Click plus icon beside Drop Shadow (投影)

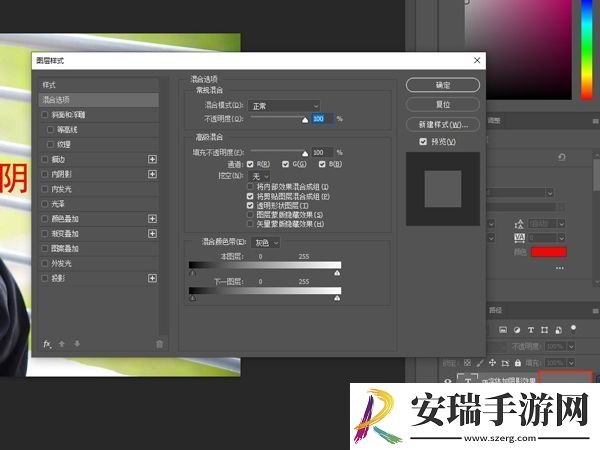click(152, 278)
